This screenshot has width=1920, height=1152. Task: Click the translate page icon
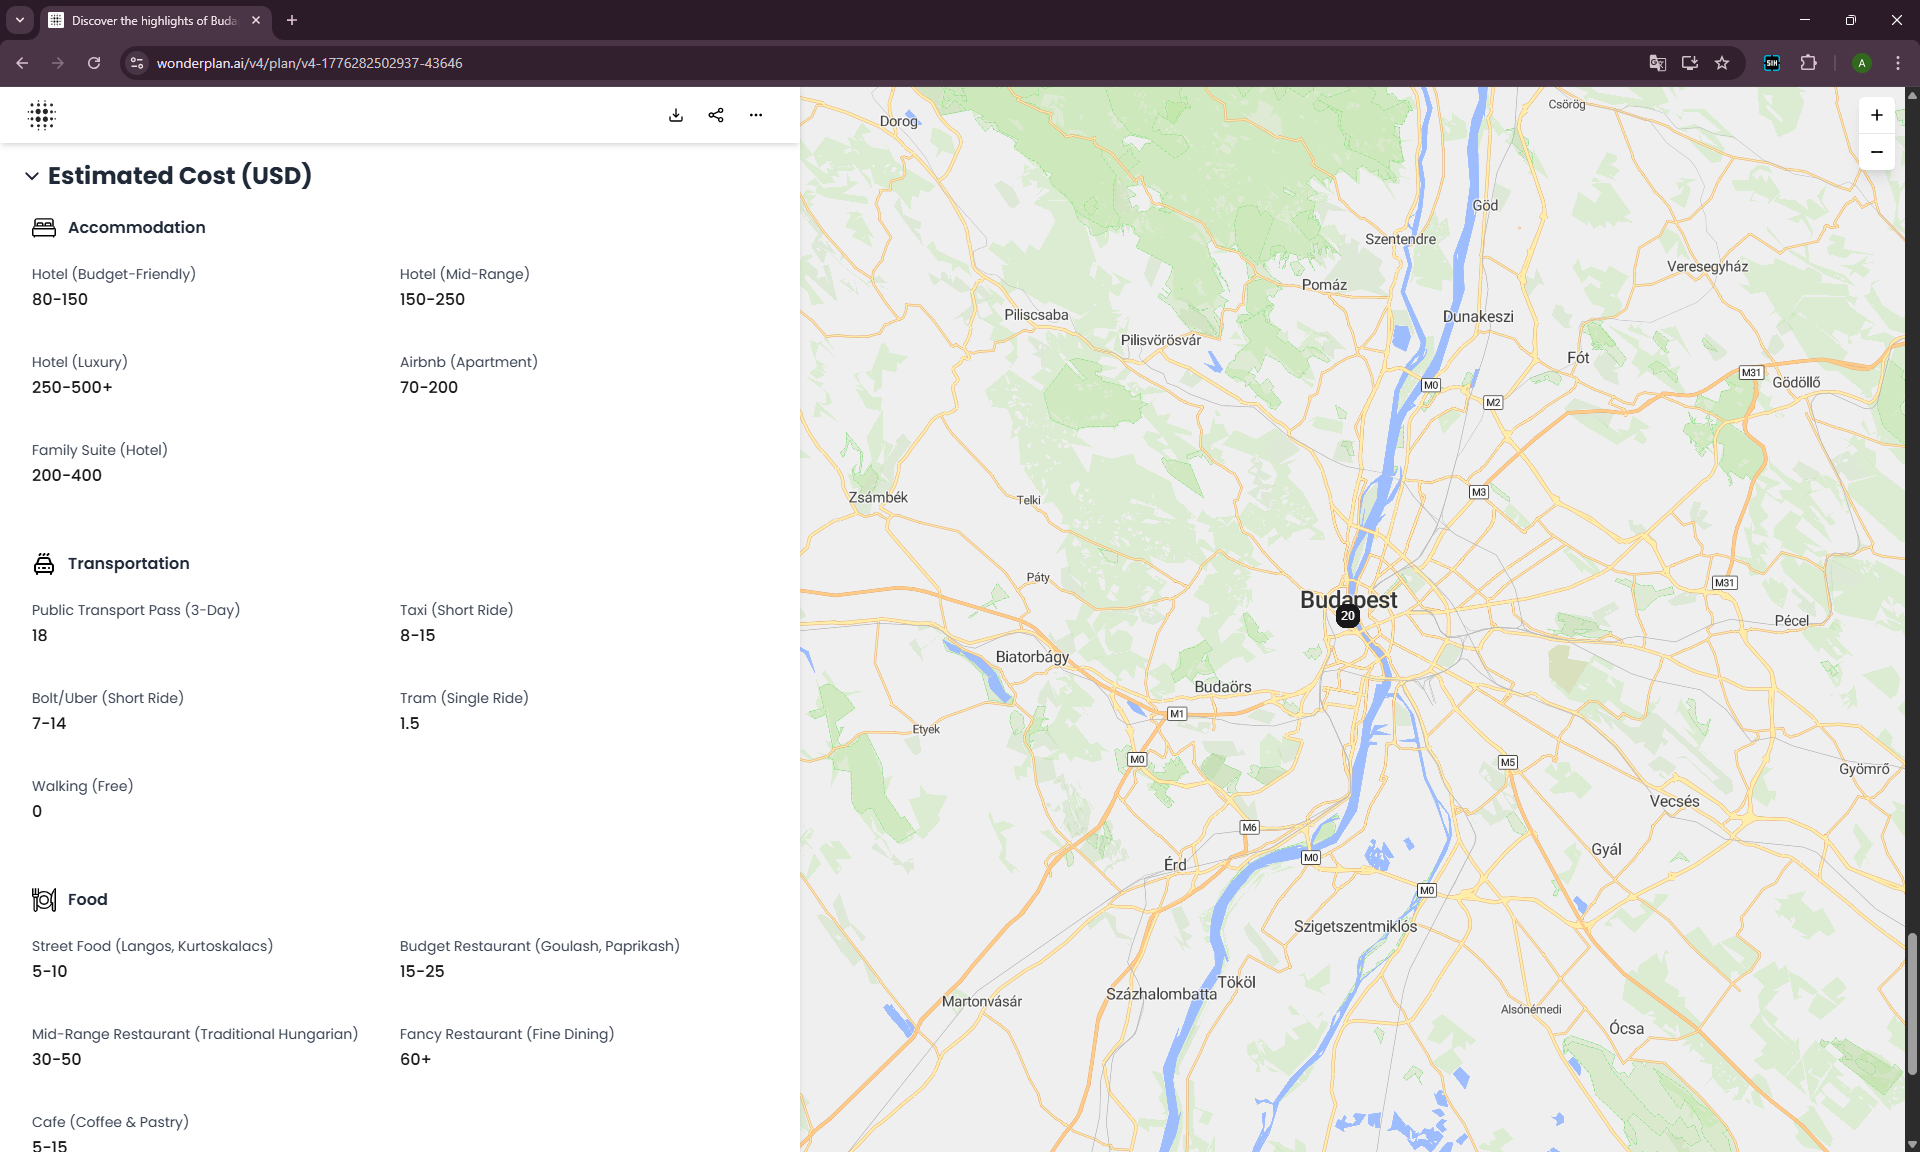1657,63
